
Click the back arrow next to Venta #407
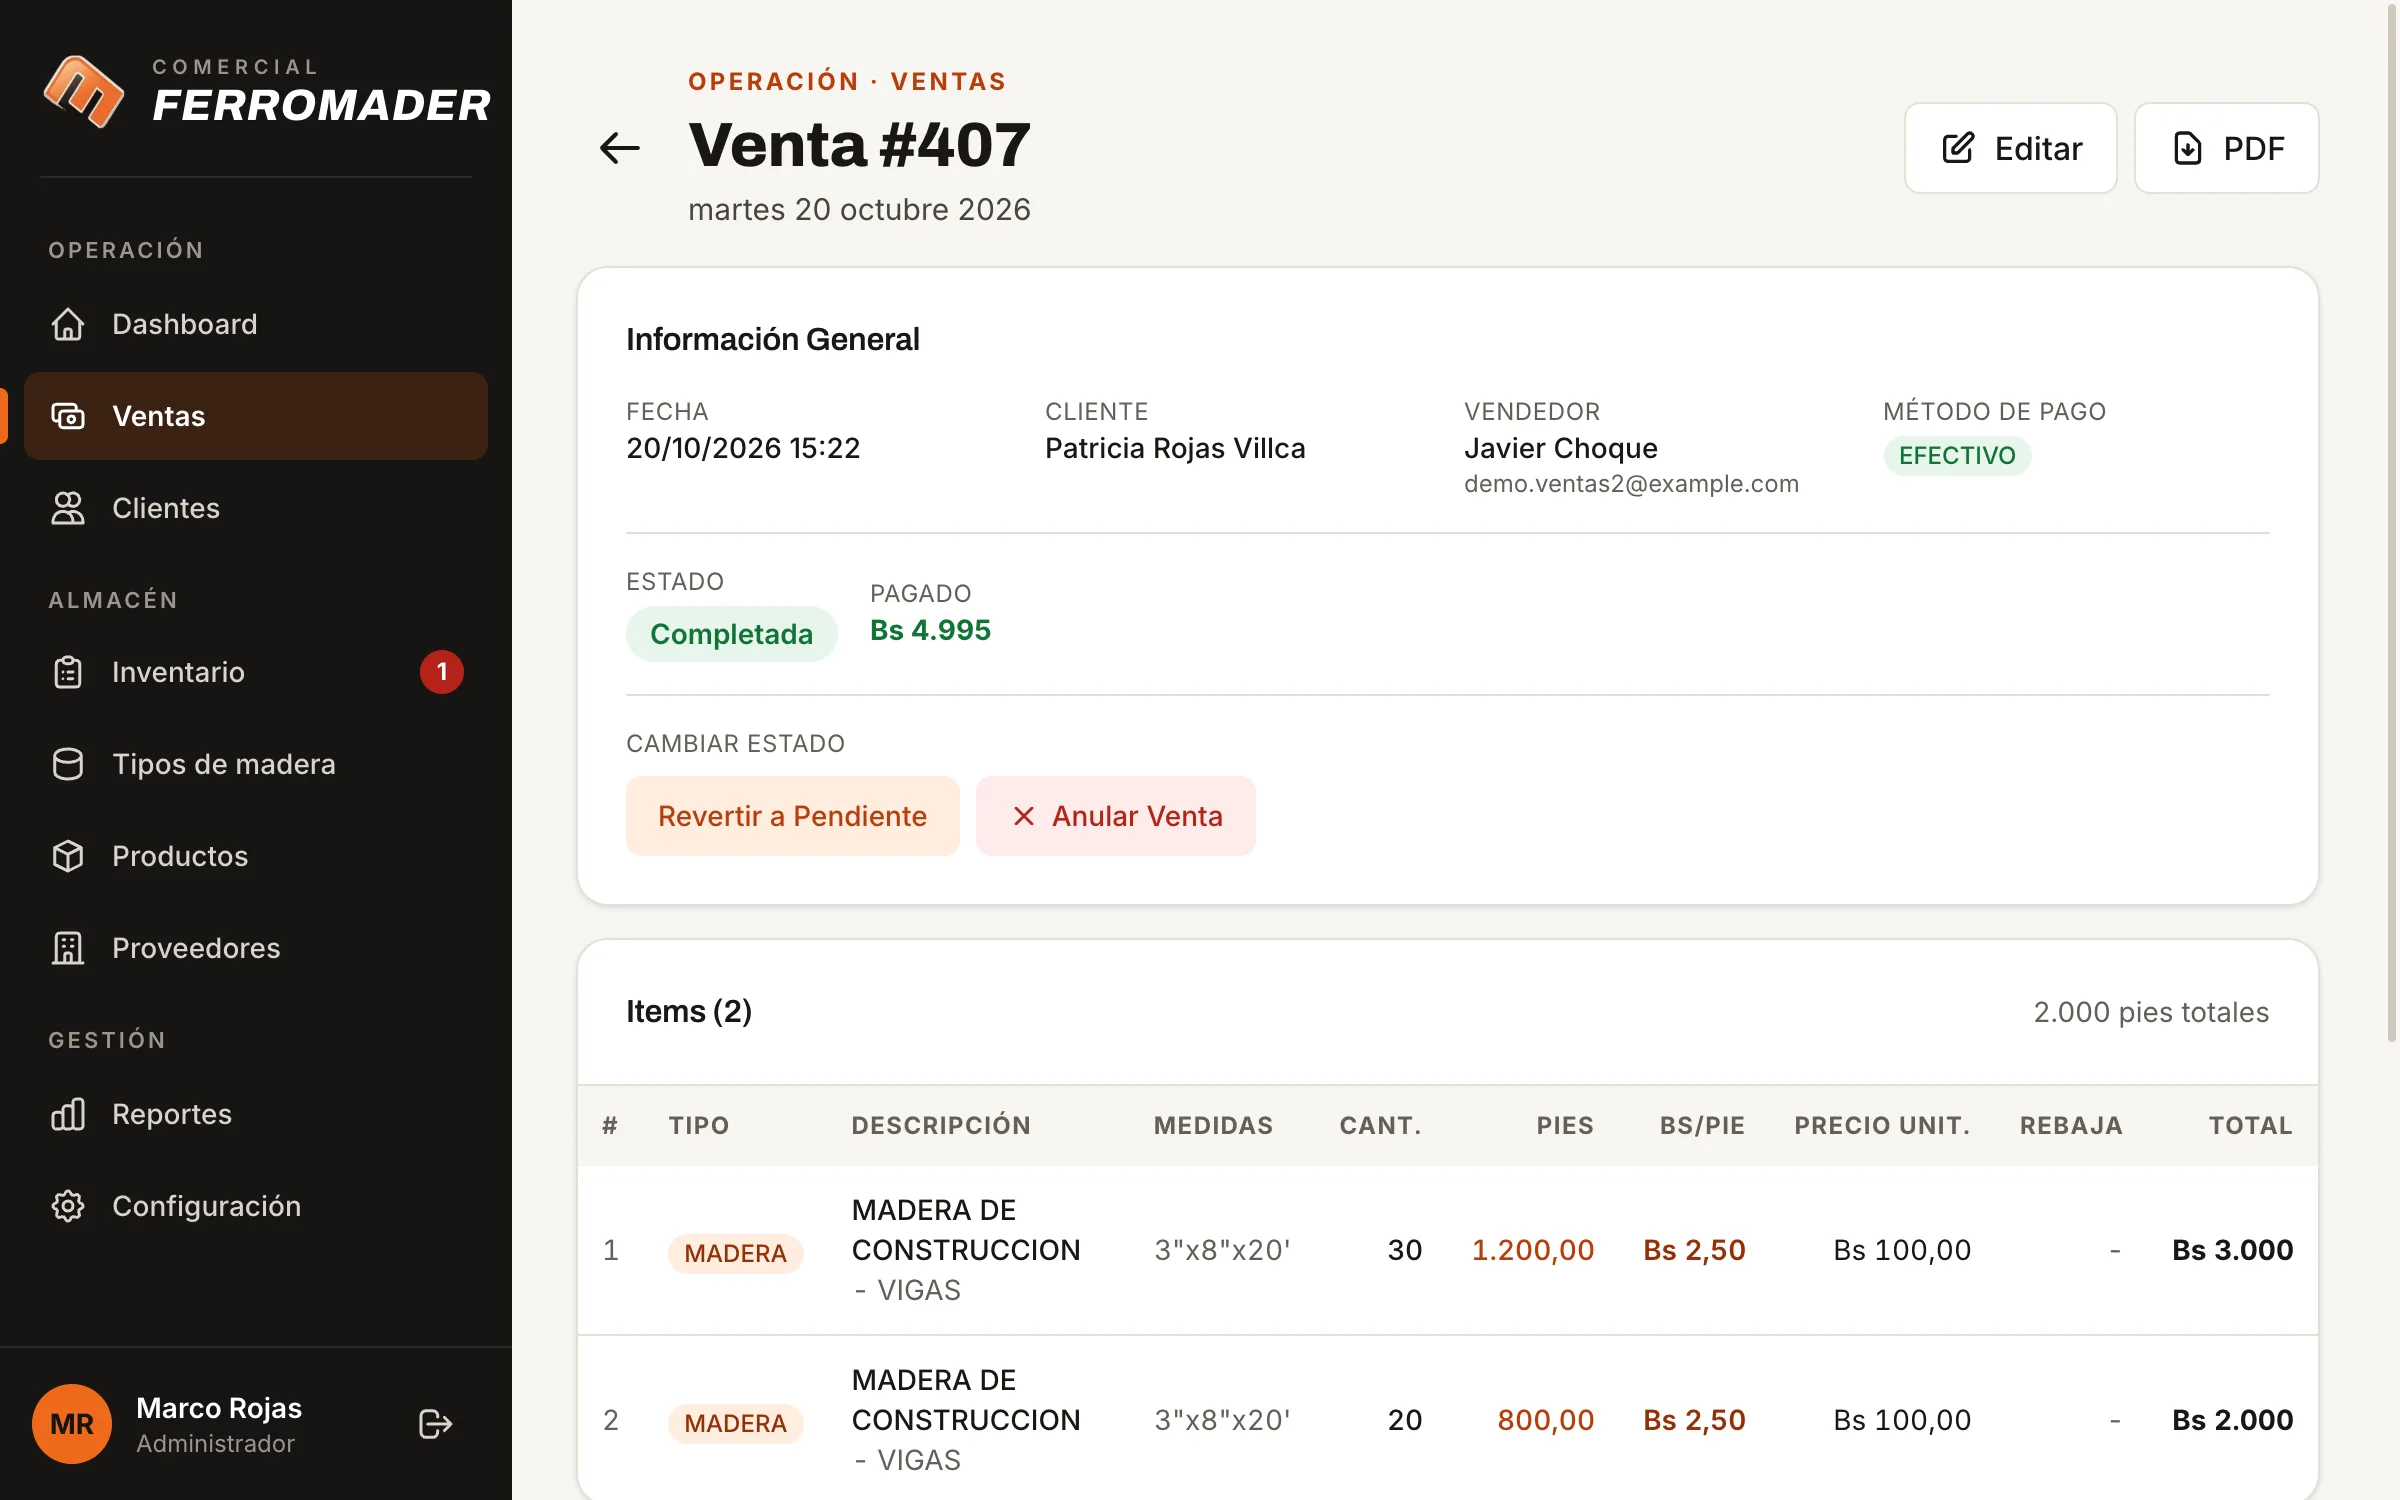(x=619, y=148)
